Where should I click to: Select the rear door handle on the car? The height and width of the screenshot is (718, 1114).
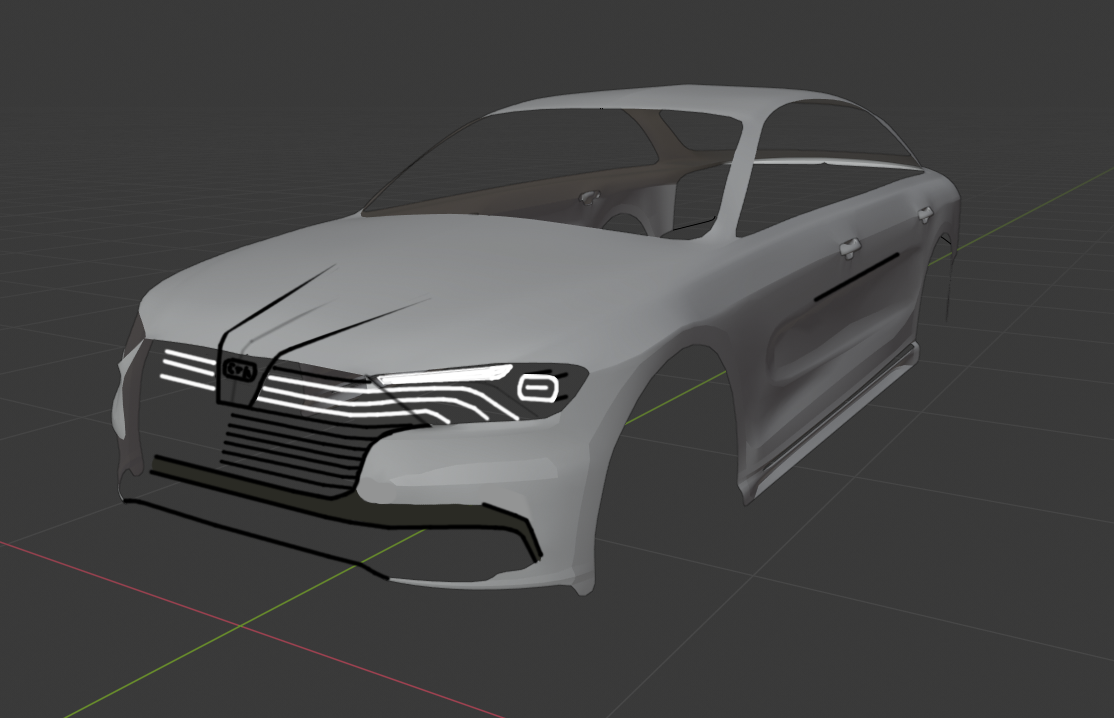coord(924,214)
